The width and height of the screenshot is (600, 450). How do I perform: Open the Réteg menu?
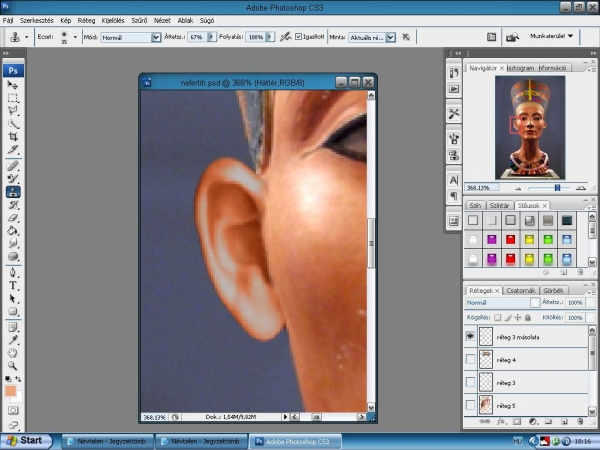click(86, 21)
